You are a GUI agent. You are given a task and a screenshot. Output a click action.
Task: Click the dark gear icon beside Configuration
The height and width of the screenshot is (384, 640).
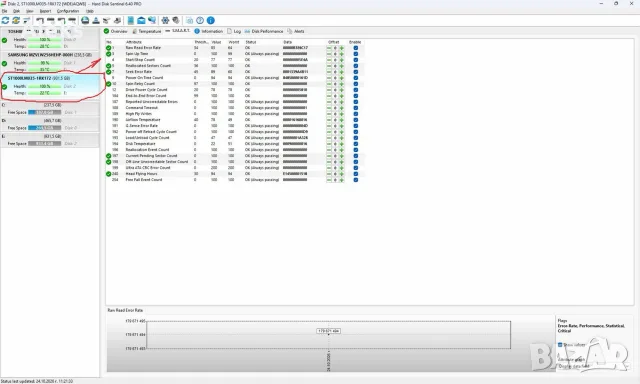176,20
